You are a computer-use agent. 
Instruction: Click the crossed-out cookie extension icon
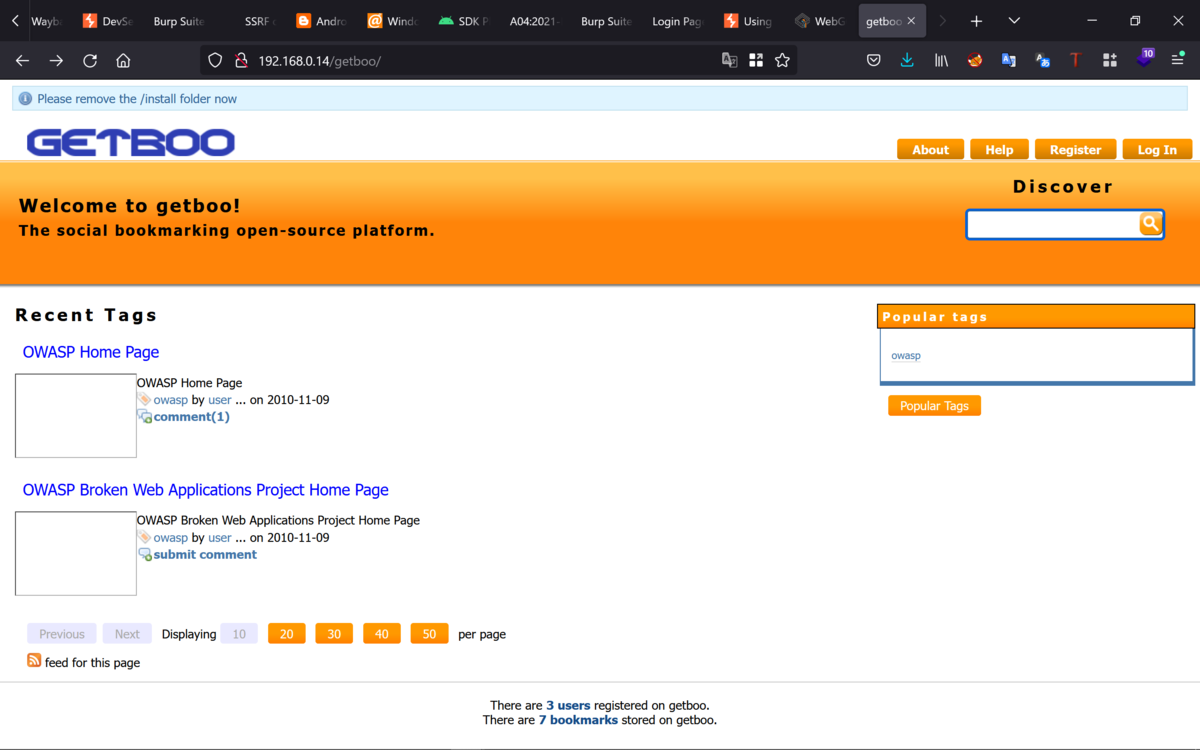[x=975, y=61]
